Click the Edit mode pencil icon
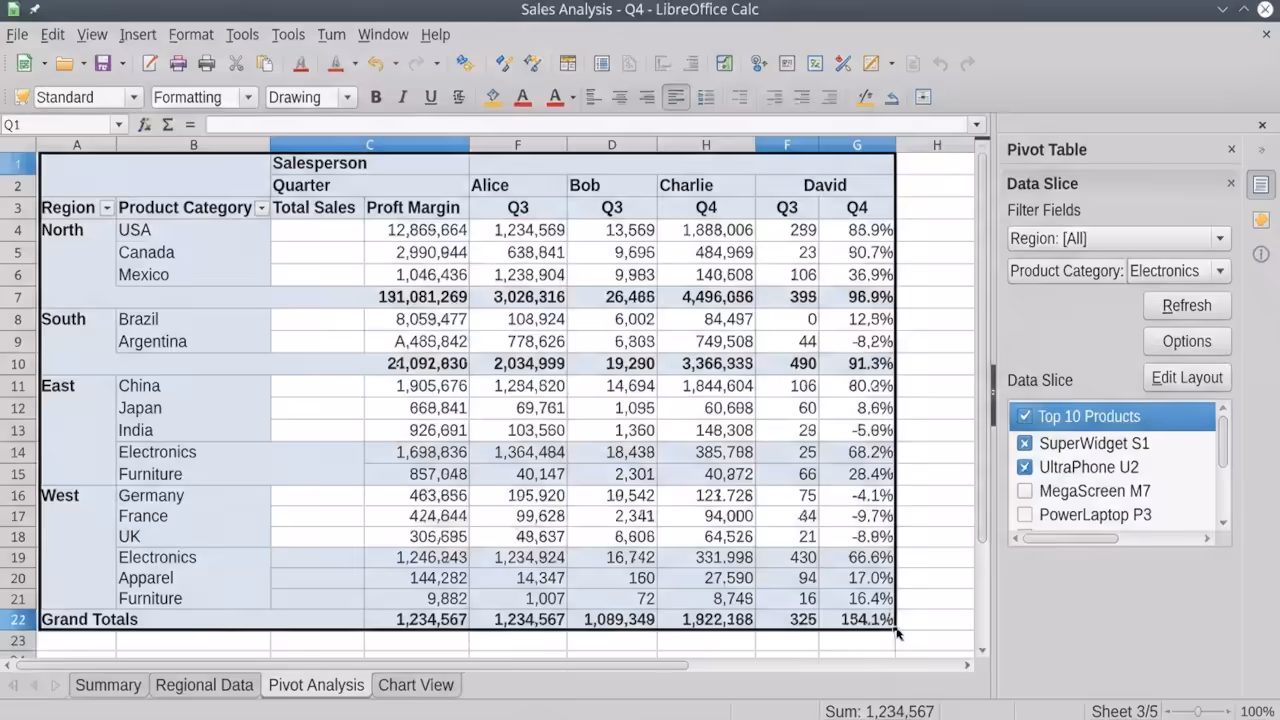1280x720 pixels. (x=150, y=63)
